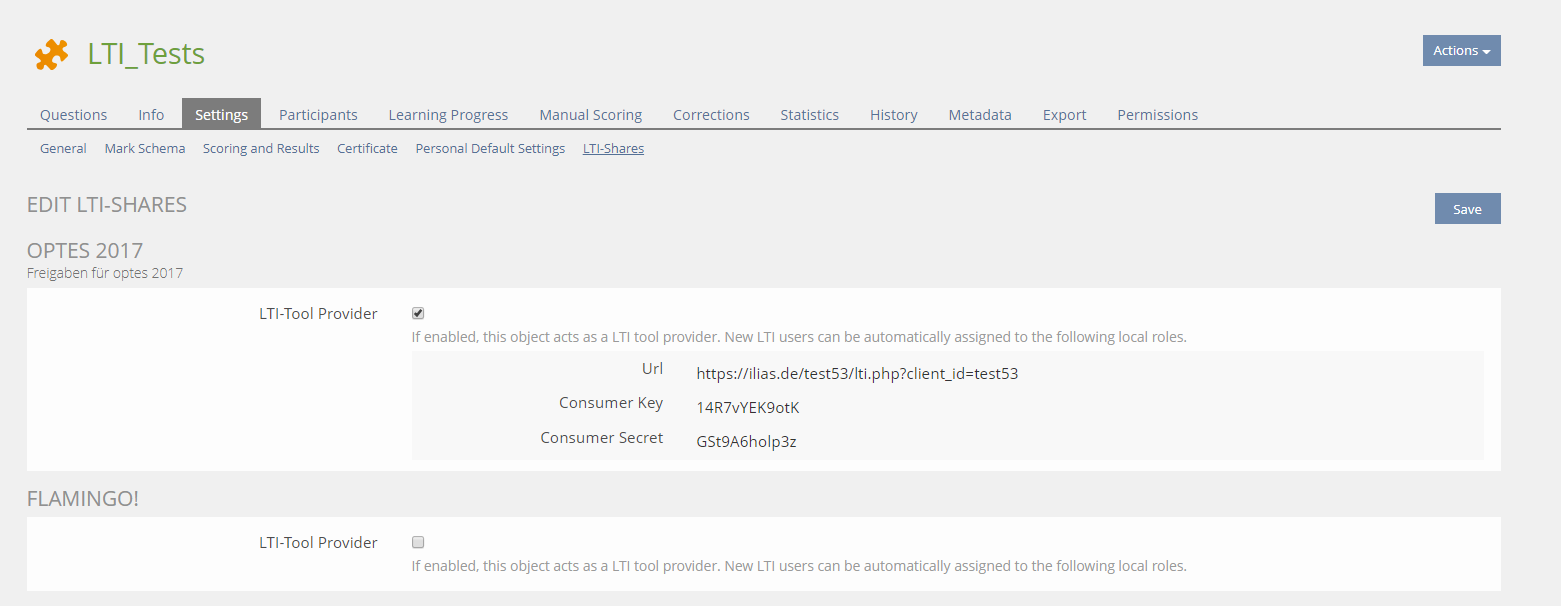Click the orange puzzle piece test icon
The height and width of the screenshot is (606, 1561).
click(x=51, y=54)
